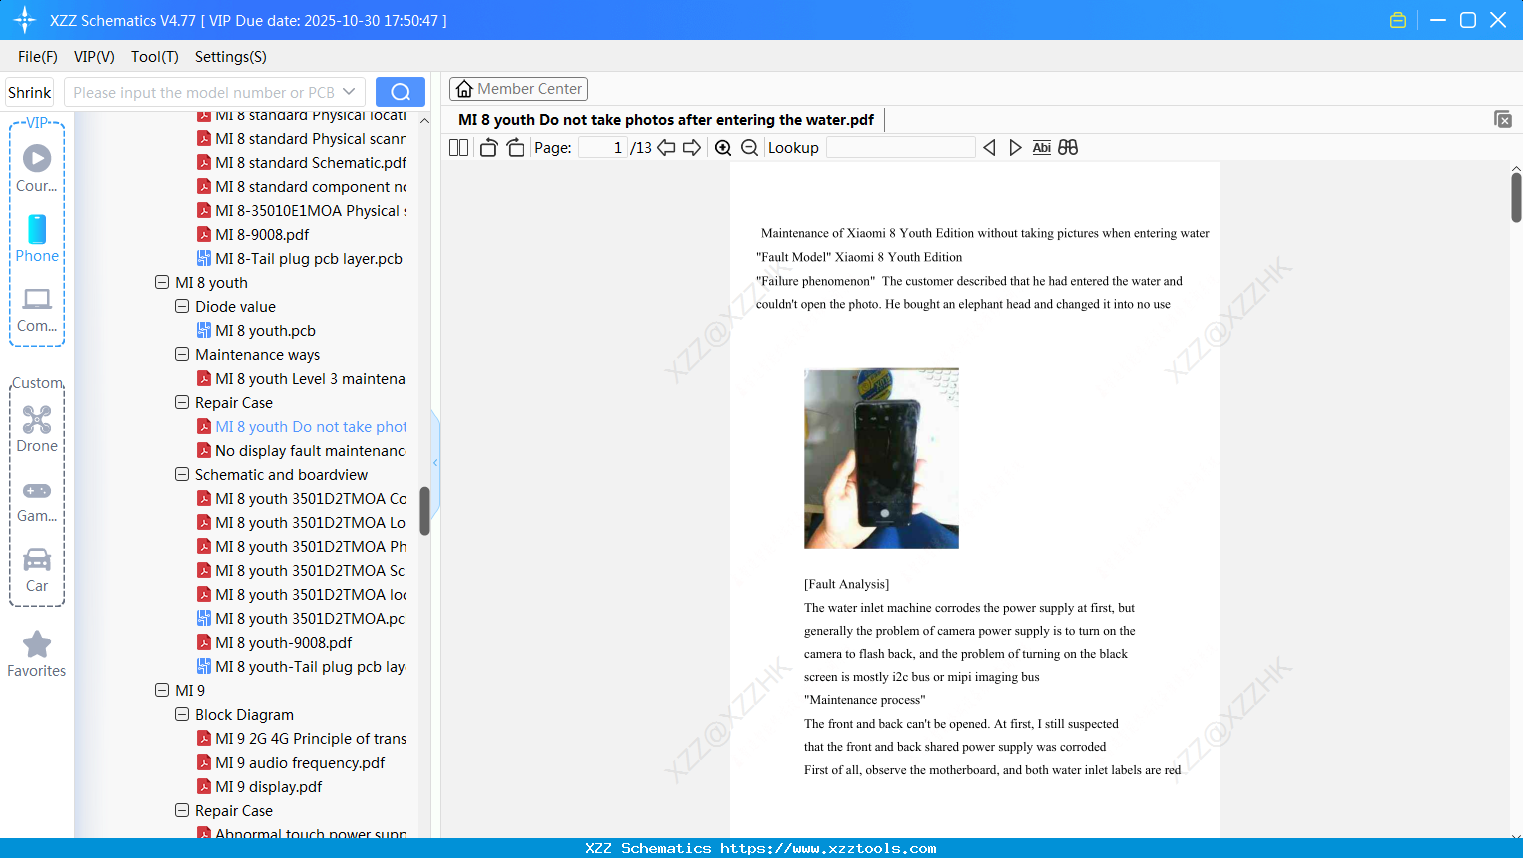Open the Member Center
This screenshot has height=858, width=1523.
tap(518, 89)
